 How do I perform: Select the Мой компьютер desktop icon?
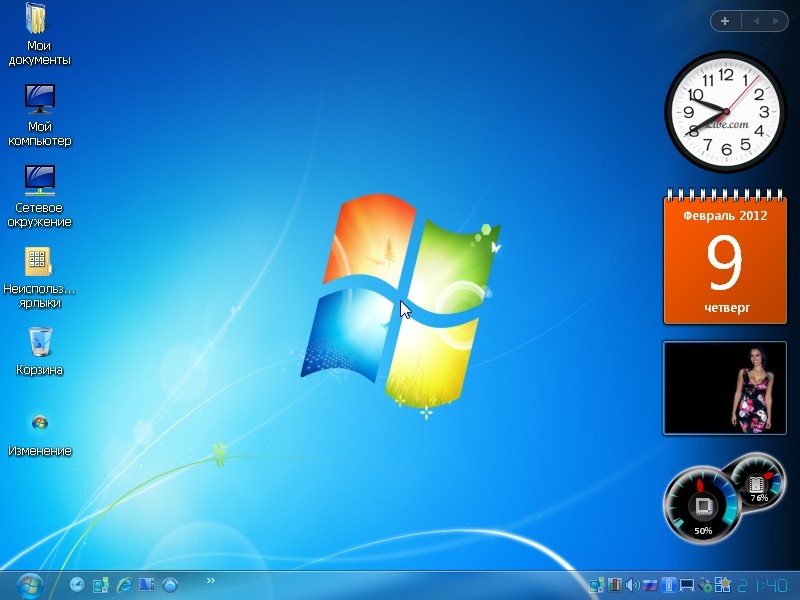tap(40, 99)
